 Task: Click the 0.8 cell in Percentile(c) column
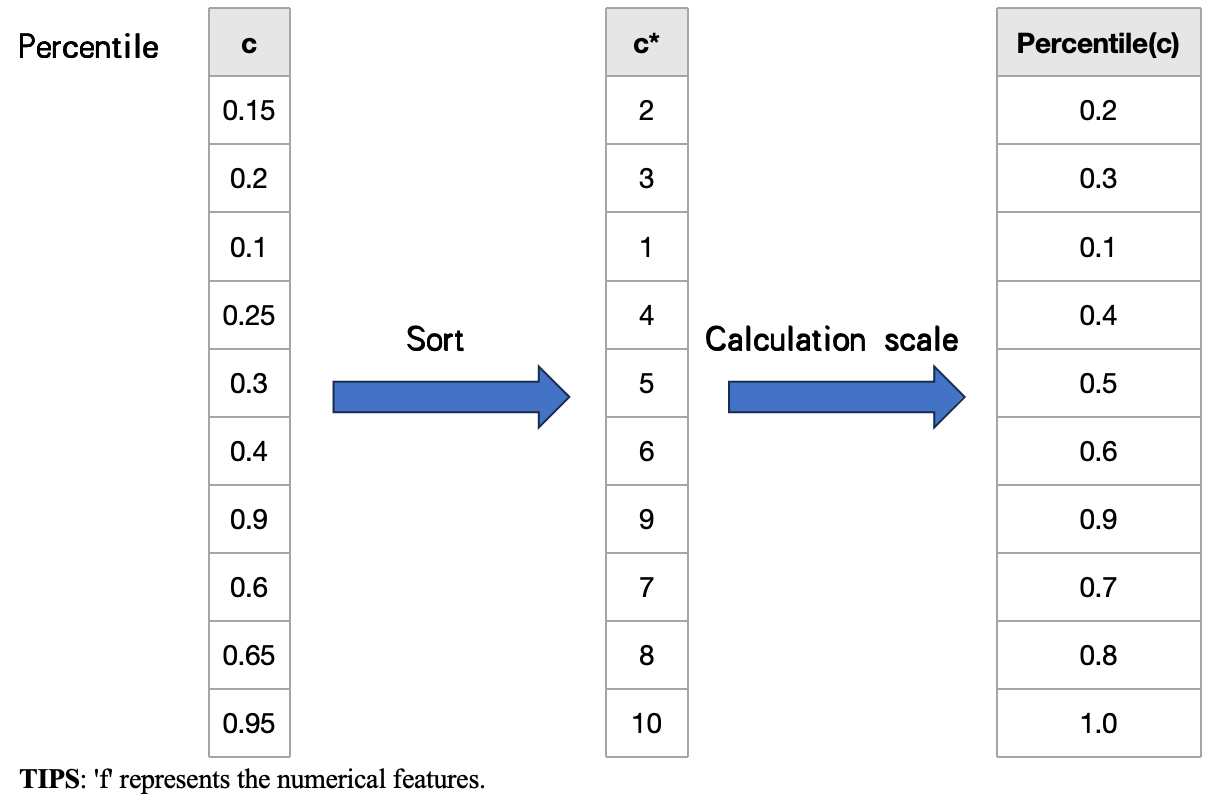(x=1098, y=655)
